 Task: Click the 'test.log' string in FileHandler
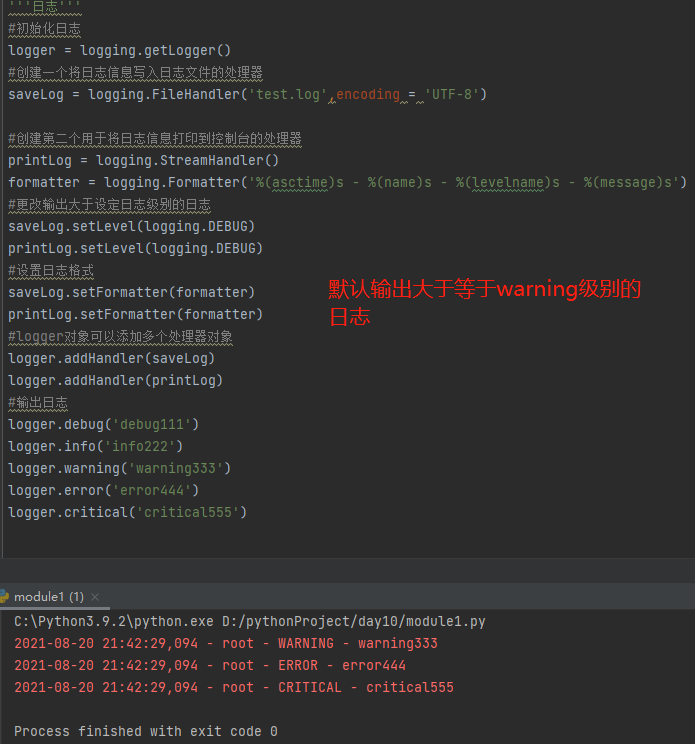(x=288, y=94)
